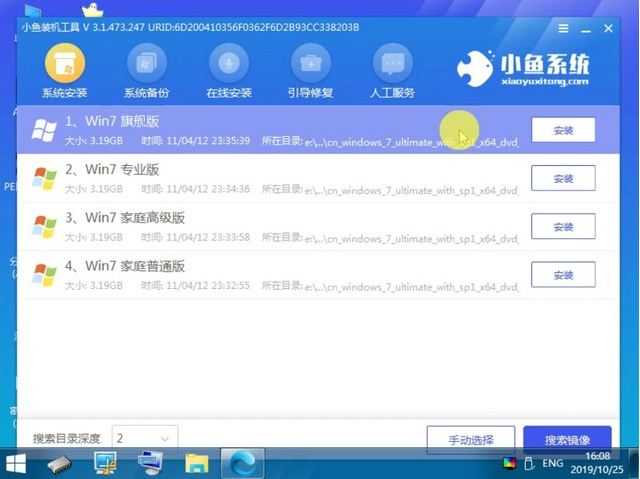Select the 系统安装 tab label
The width and height of the screenshot is (640, 479).
(x=64, y=93)
